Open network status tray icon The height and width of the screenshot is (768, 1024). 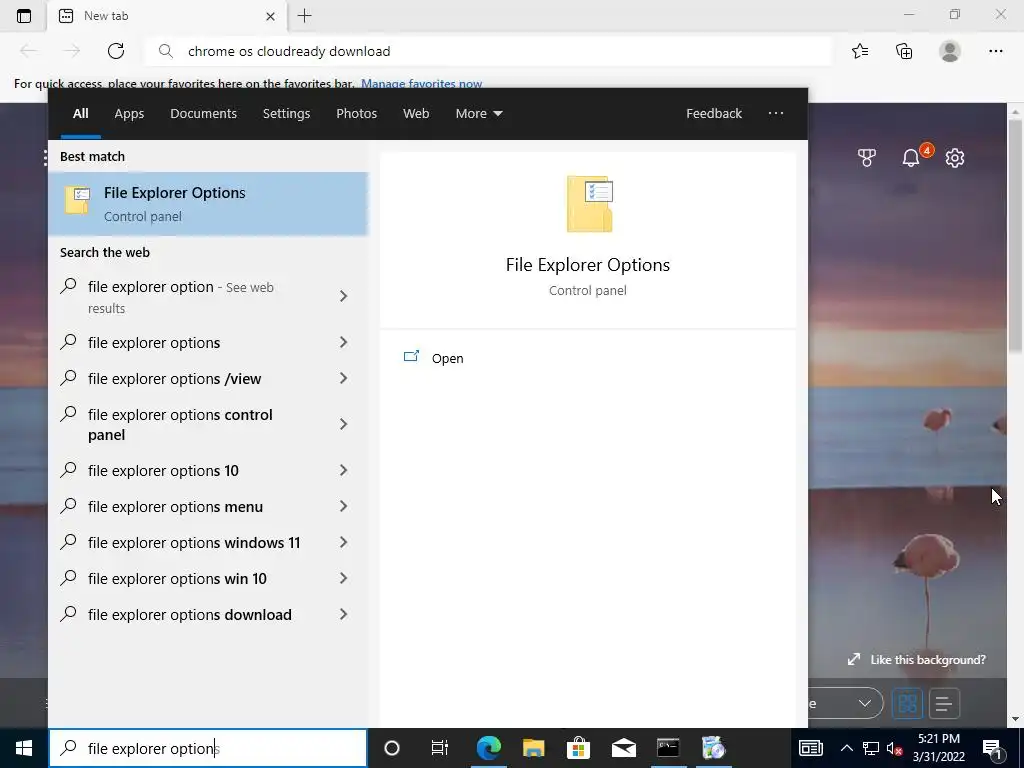871,748
